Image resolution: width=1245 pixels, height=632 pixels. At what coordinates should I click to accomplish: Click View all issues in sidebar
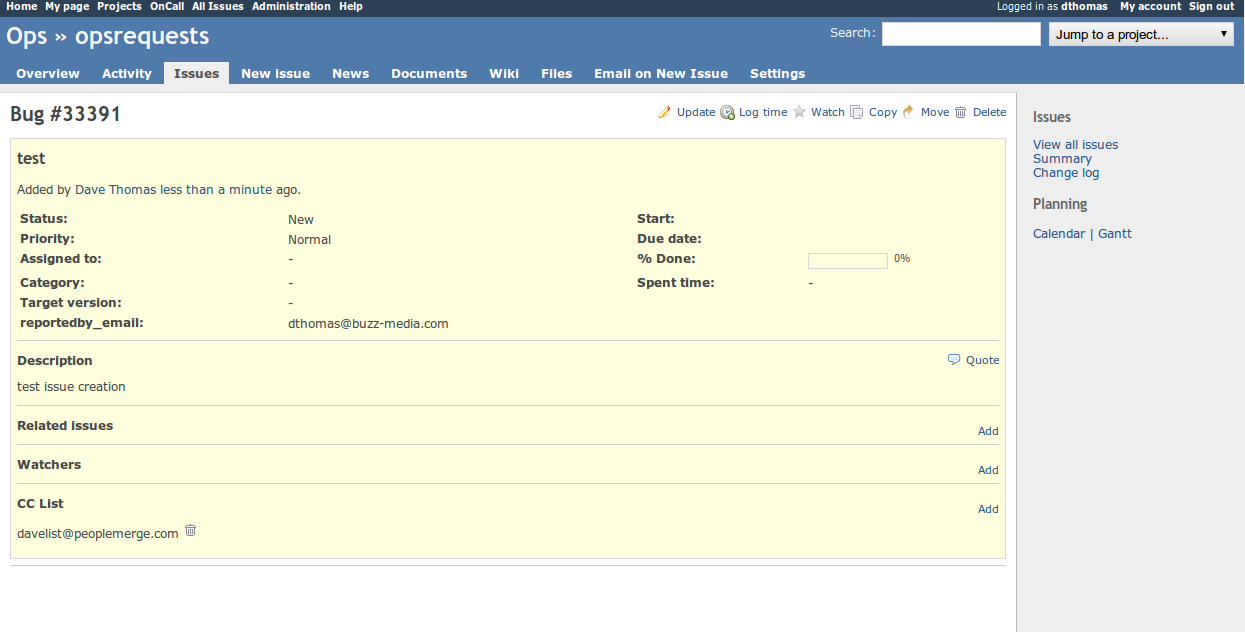1075,145
